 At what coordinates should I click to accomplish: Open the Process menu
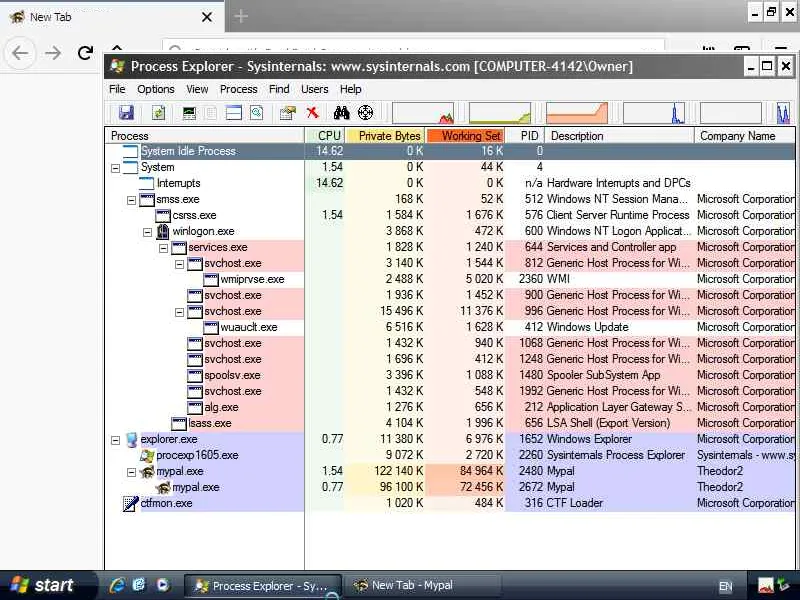tap(238, 89)
